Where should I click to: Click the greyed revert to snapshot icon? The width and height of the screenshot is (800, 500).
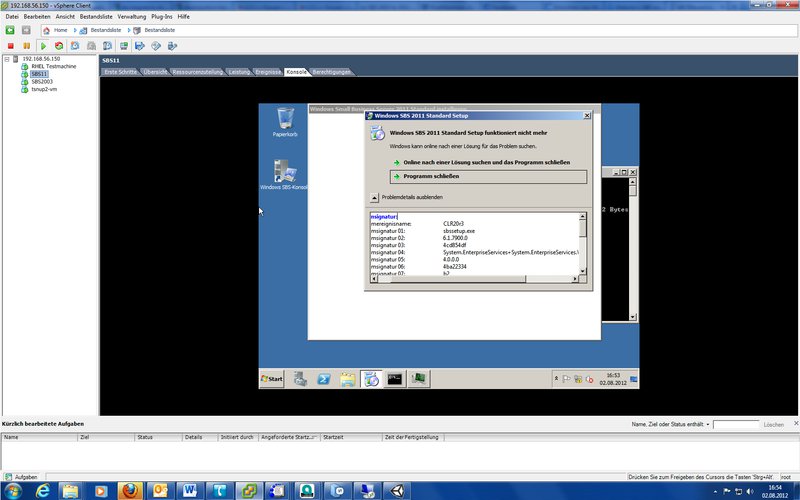91,46
